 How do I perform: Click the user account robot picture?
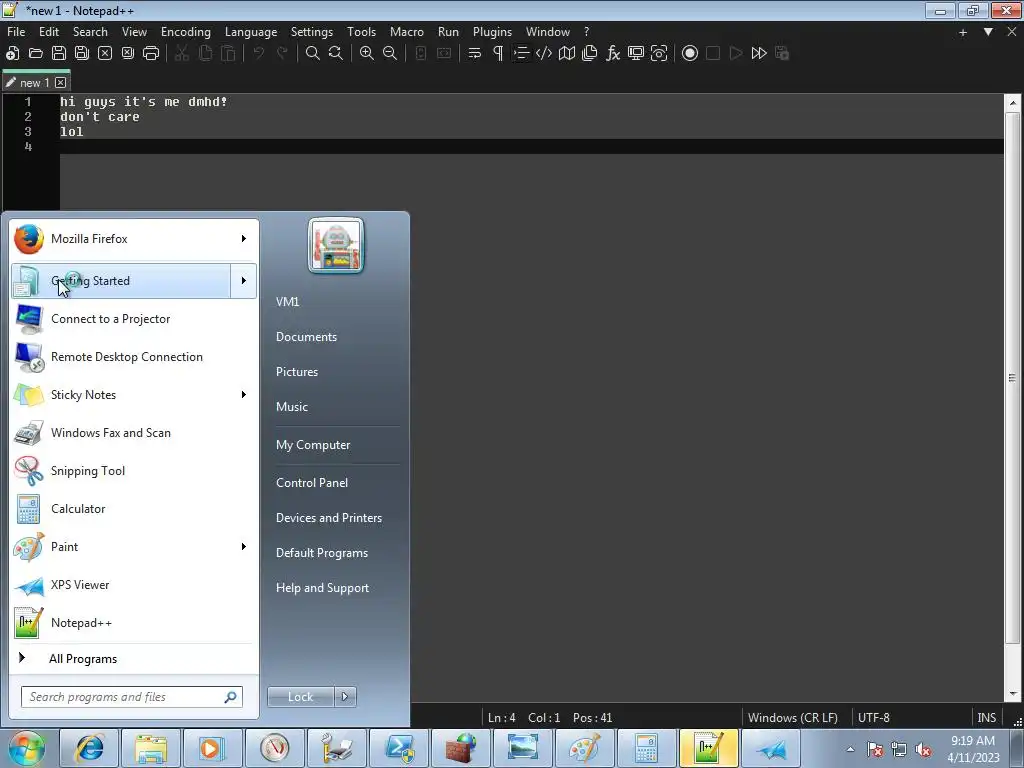(336, 246)
